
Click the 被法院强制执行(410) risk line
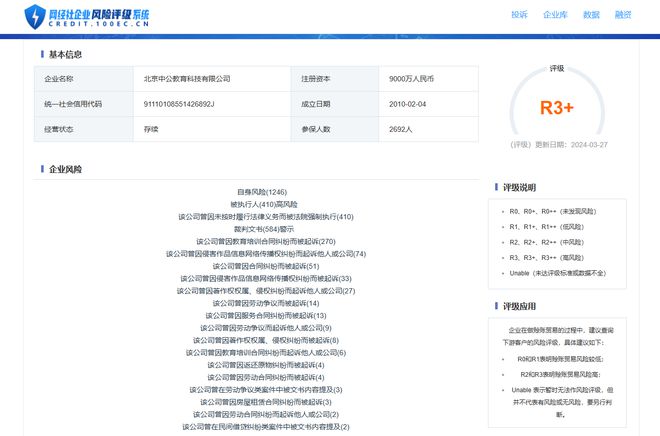click(x=266, y=217)
